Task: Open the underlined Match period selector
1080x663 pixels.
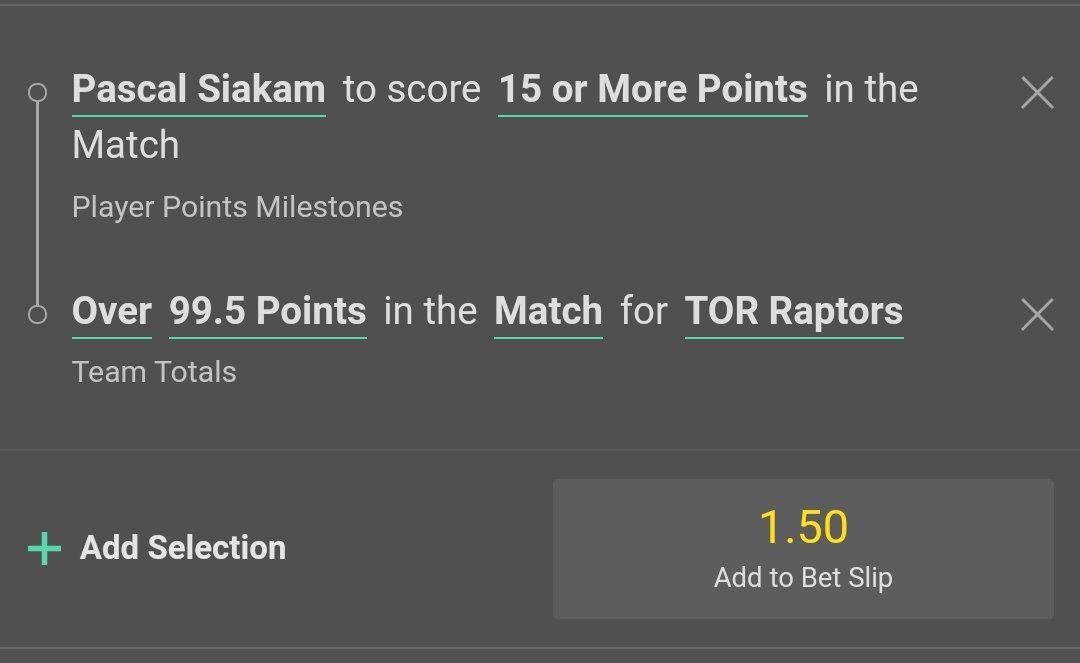Action: click(x=548, y=312)
